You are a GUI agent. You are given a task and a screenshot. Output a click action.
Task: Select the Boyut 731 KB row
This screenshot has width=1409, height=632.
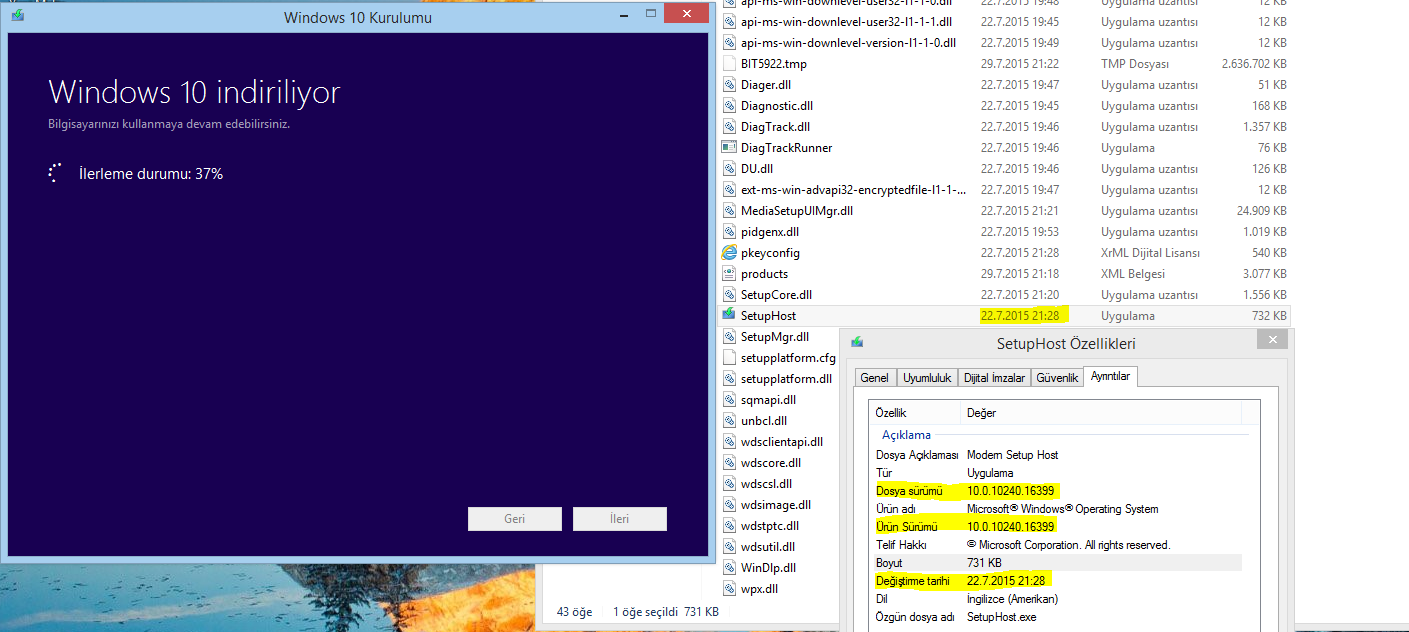coord(1057,562)
